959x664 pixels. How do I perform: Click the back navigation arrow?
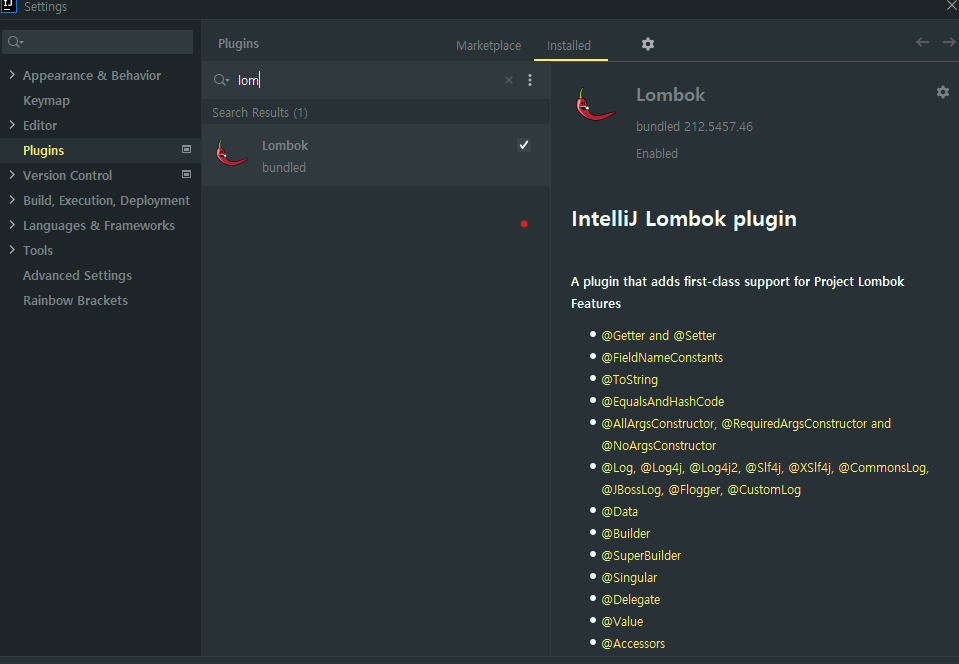[922, 42]
